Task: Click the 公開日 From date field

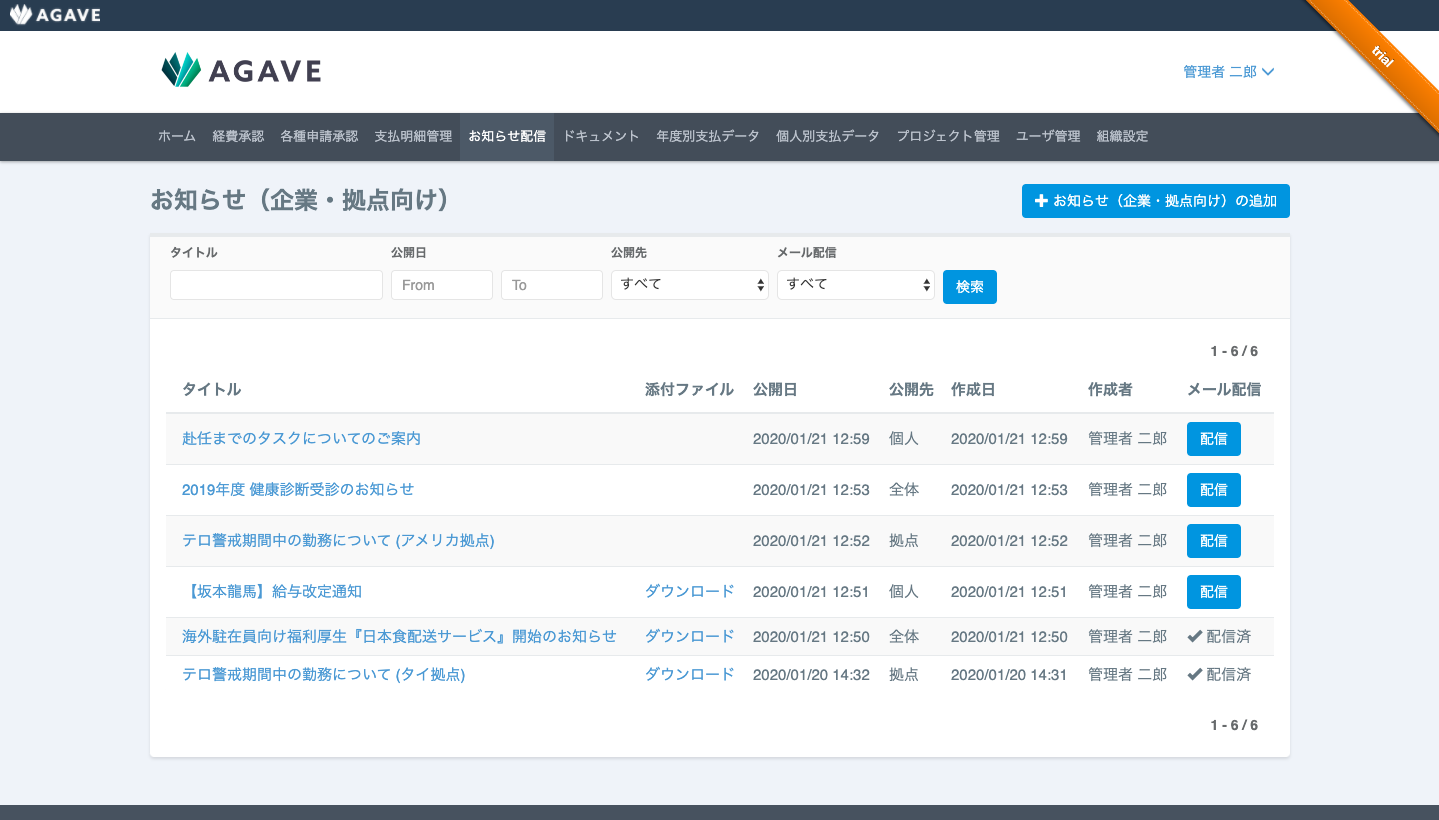Action: (x=442, y=285)
